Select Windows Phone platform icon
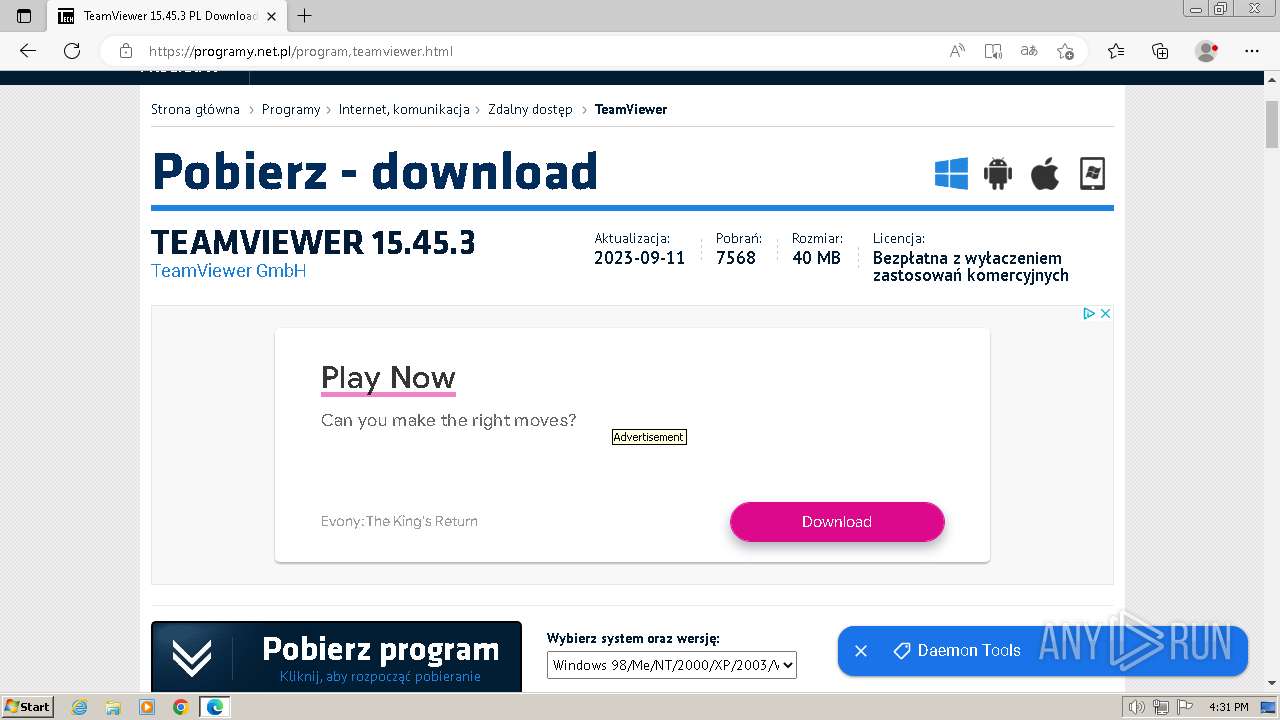Image resolution: width=1280 pixels, height=720 pixels. click(1092, 173)
